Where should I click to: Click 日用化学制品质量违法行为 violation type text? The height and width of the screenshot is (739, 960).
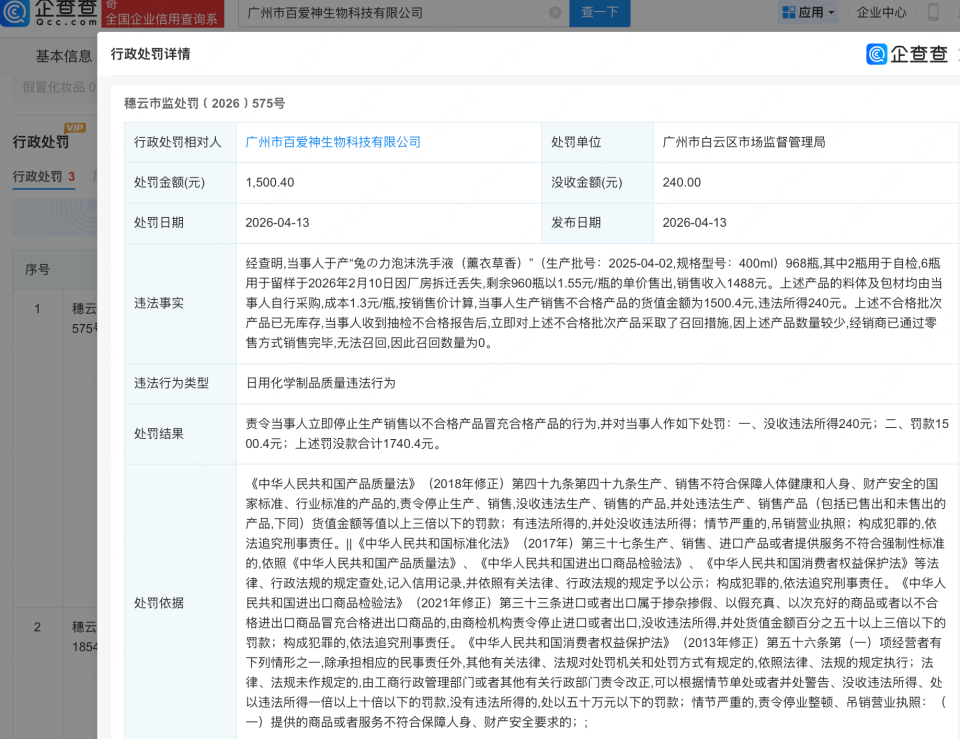click(320, 383)
